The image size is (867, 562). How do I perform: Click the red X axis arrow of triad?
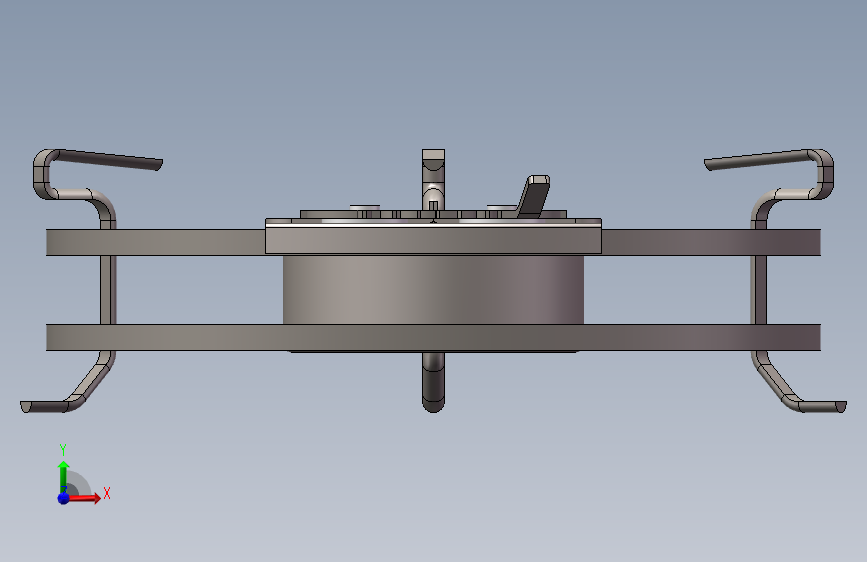[84, 498]
